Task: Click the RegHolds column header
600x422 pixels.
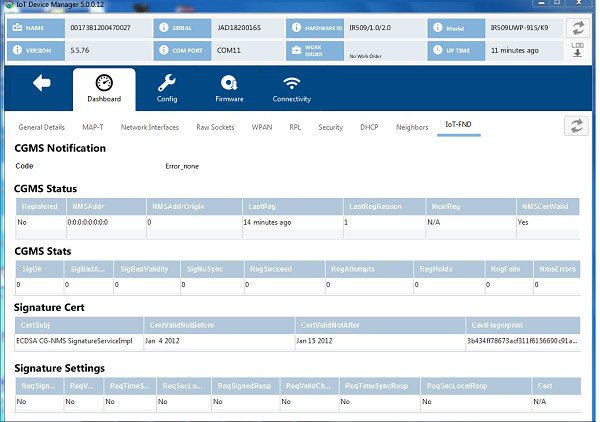Action: coord(449,269)
